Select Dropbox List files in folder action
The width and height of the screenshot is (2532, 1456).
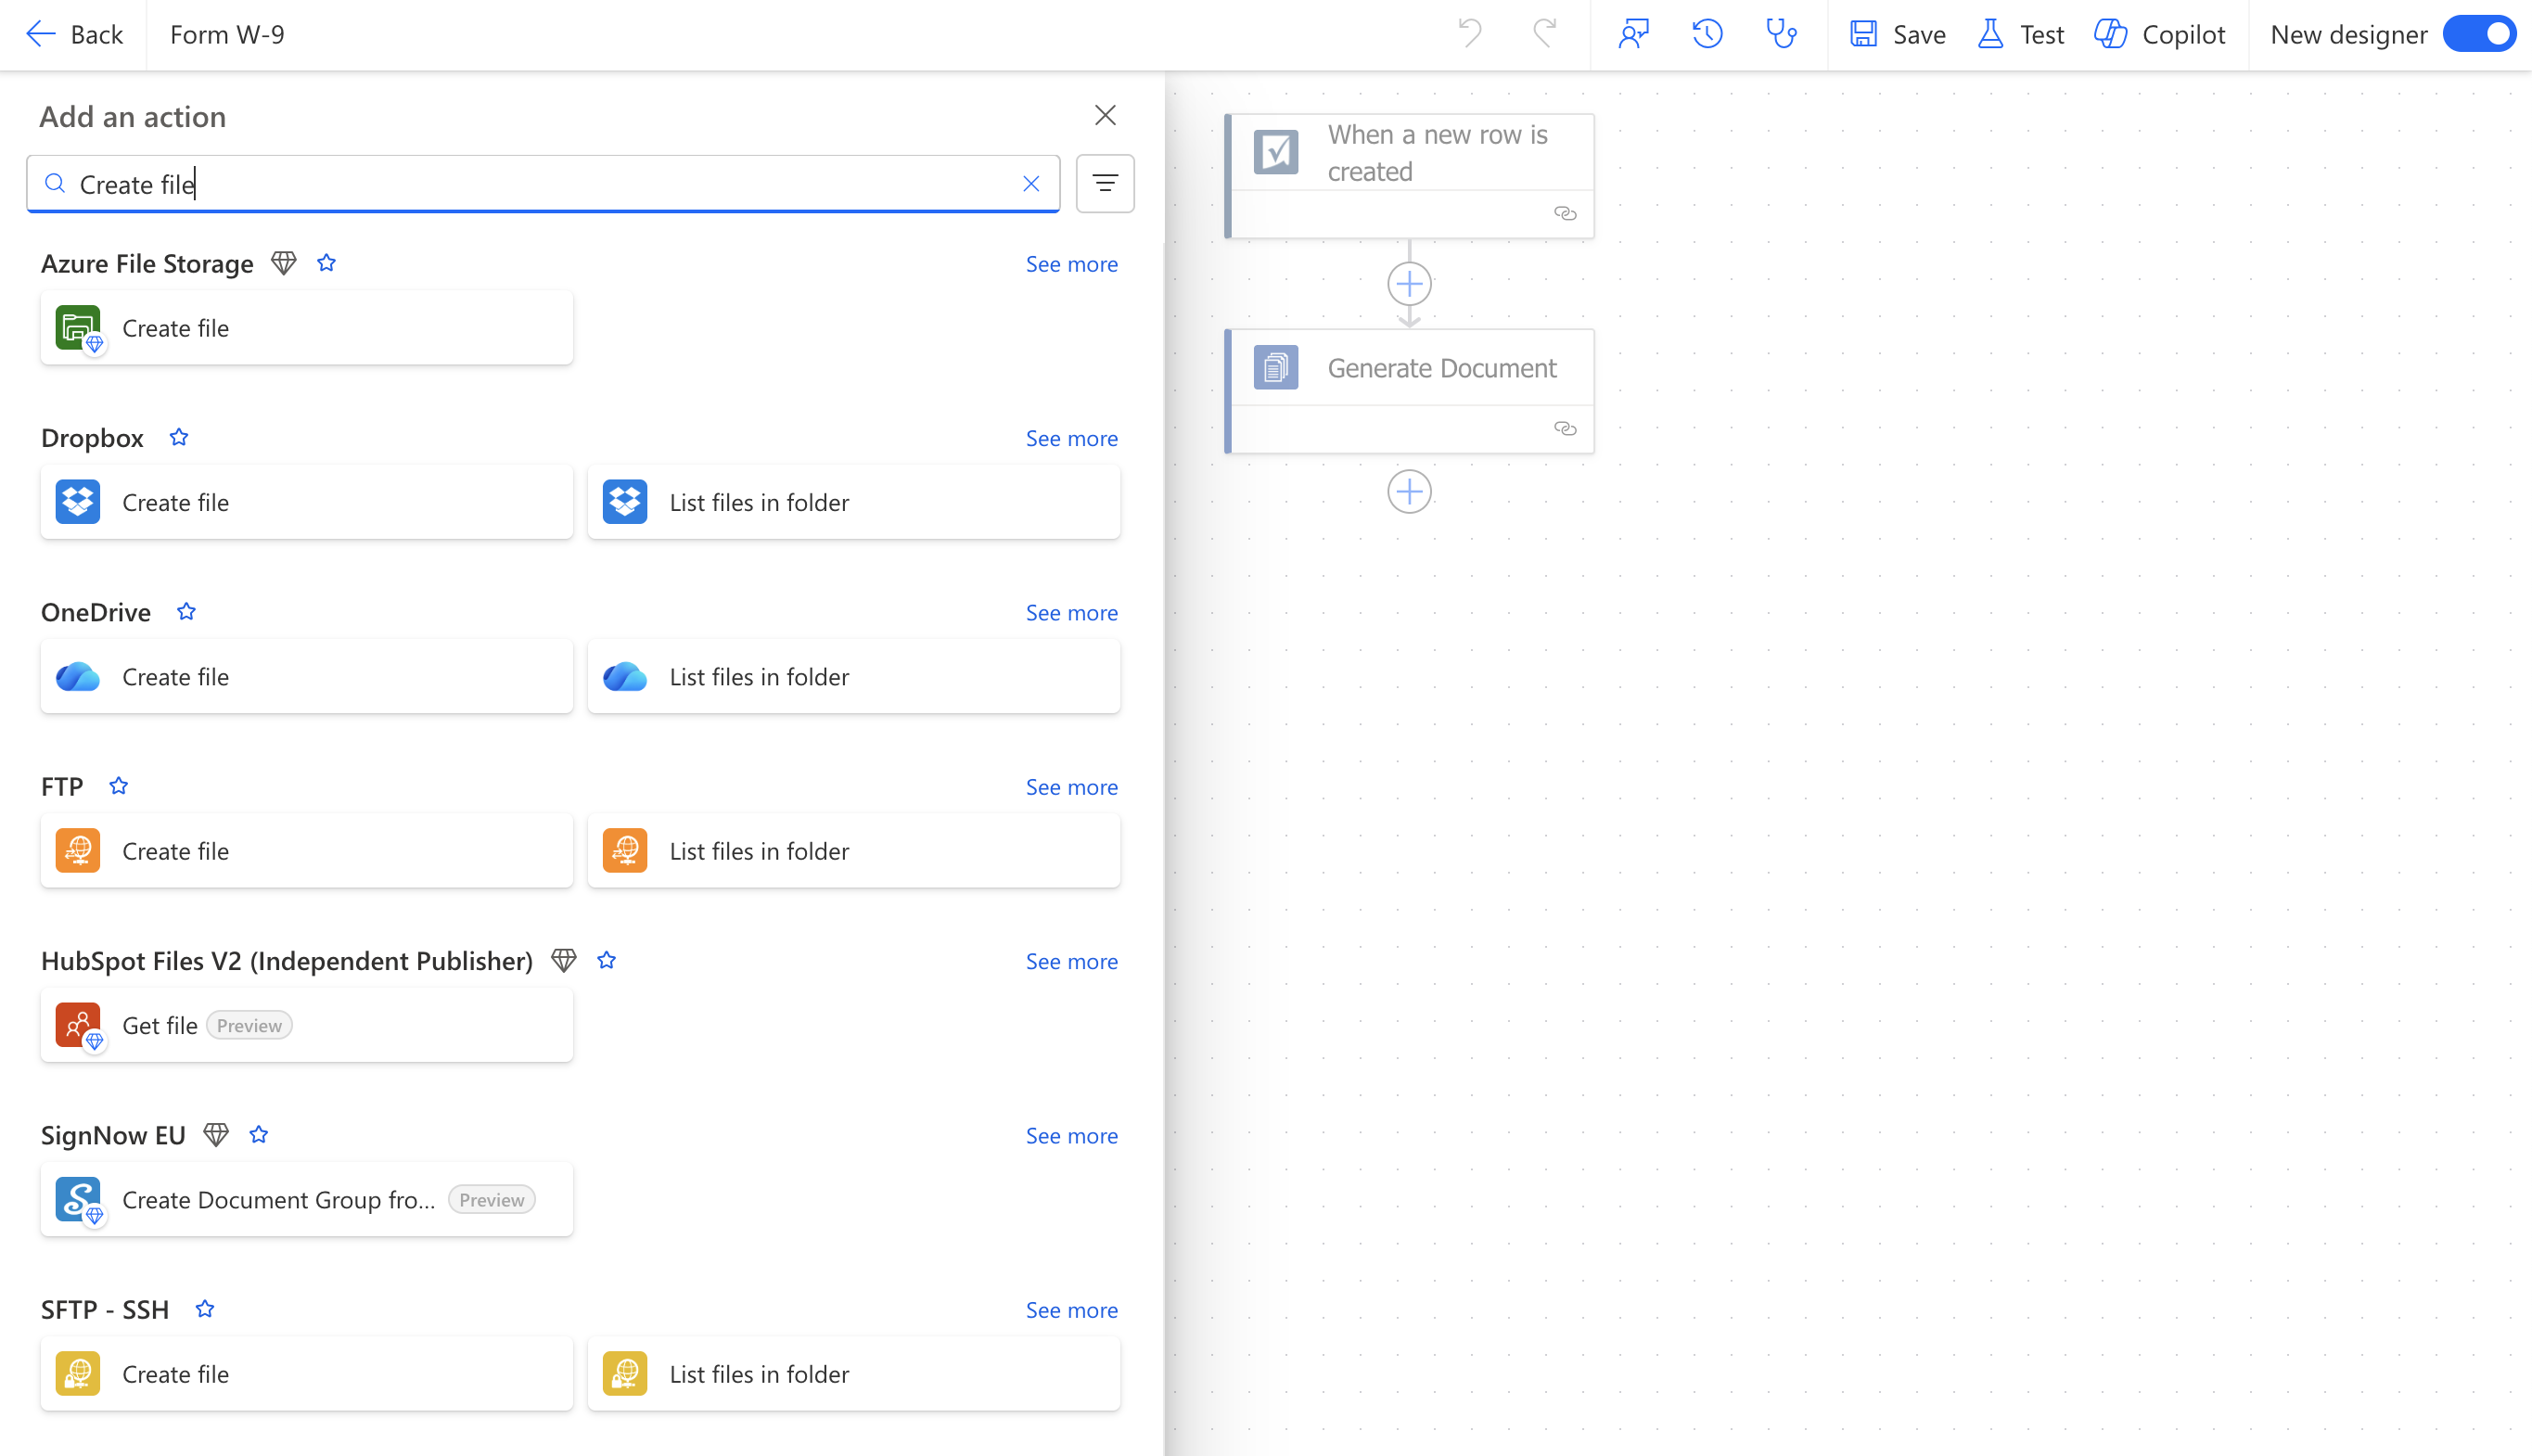click(x=854, y=502)
